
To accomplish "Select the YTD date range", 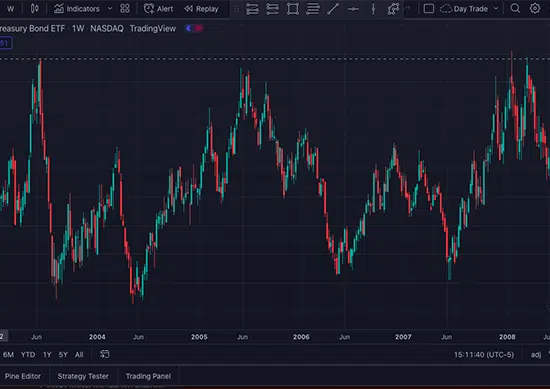I will (28, 355).
